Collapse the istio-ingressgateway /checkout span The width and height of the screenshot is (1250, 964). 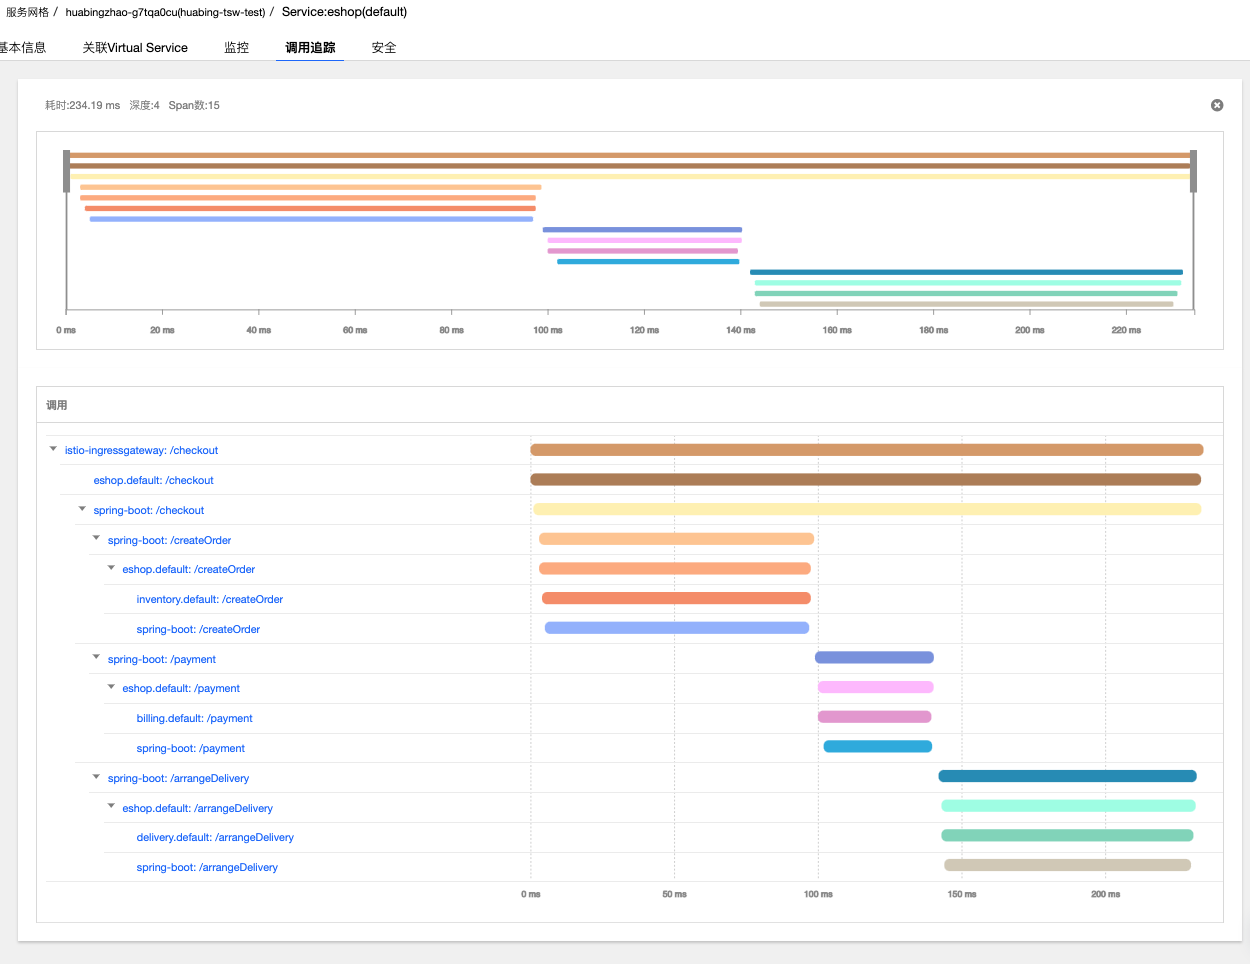coord(53,450)
